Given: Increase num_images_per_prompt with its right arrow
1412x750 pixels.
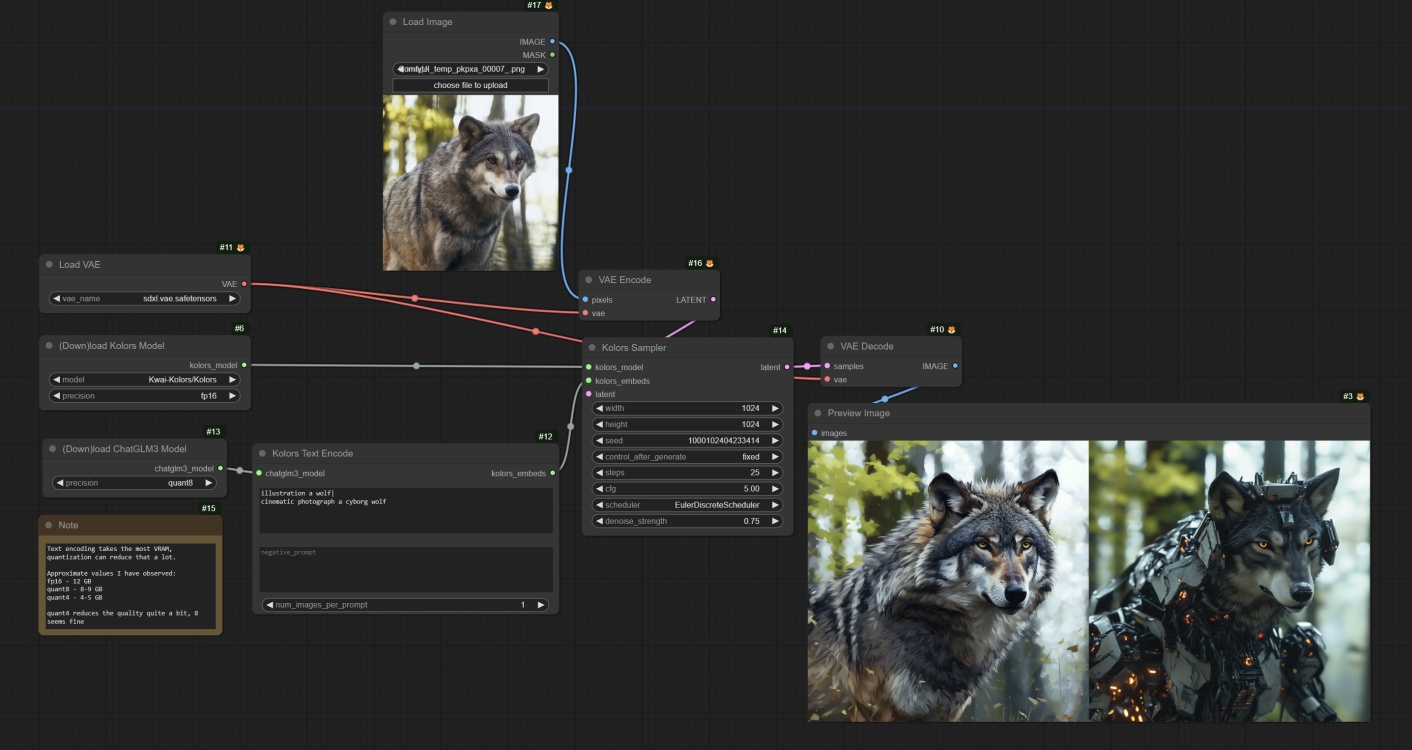Looking at the screenshot, I should click(540, 605).
